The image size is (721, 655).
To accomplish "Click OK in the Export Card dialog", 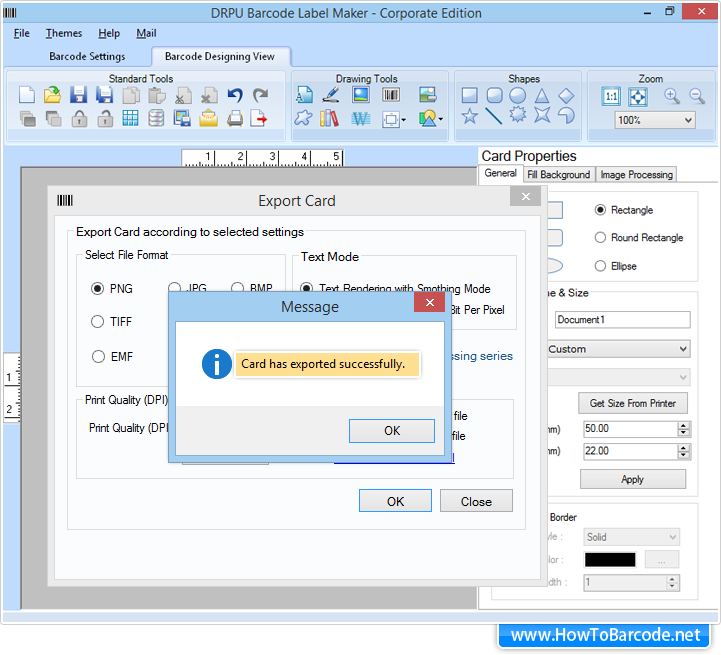I will pos(395,501).
